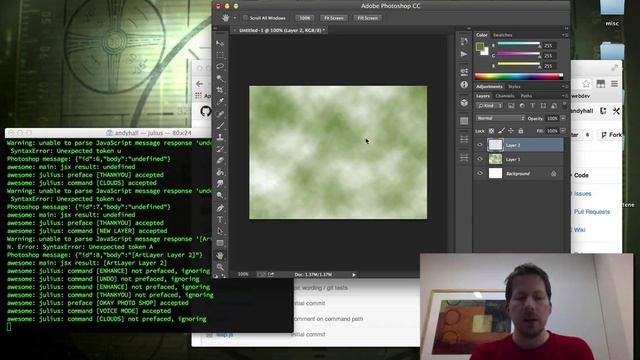Select Layer 1 thumbnail in Layers panel
Screen dimensions: 640x360
(x=496, y=159)
